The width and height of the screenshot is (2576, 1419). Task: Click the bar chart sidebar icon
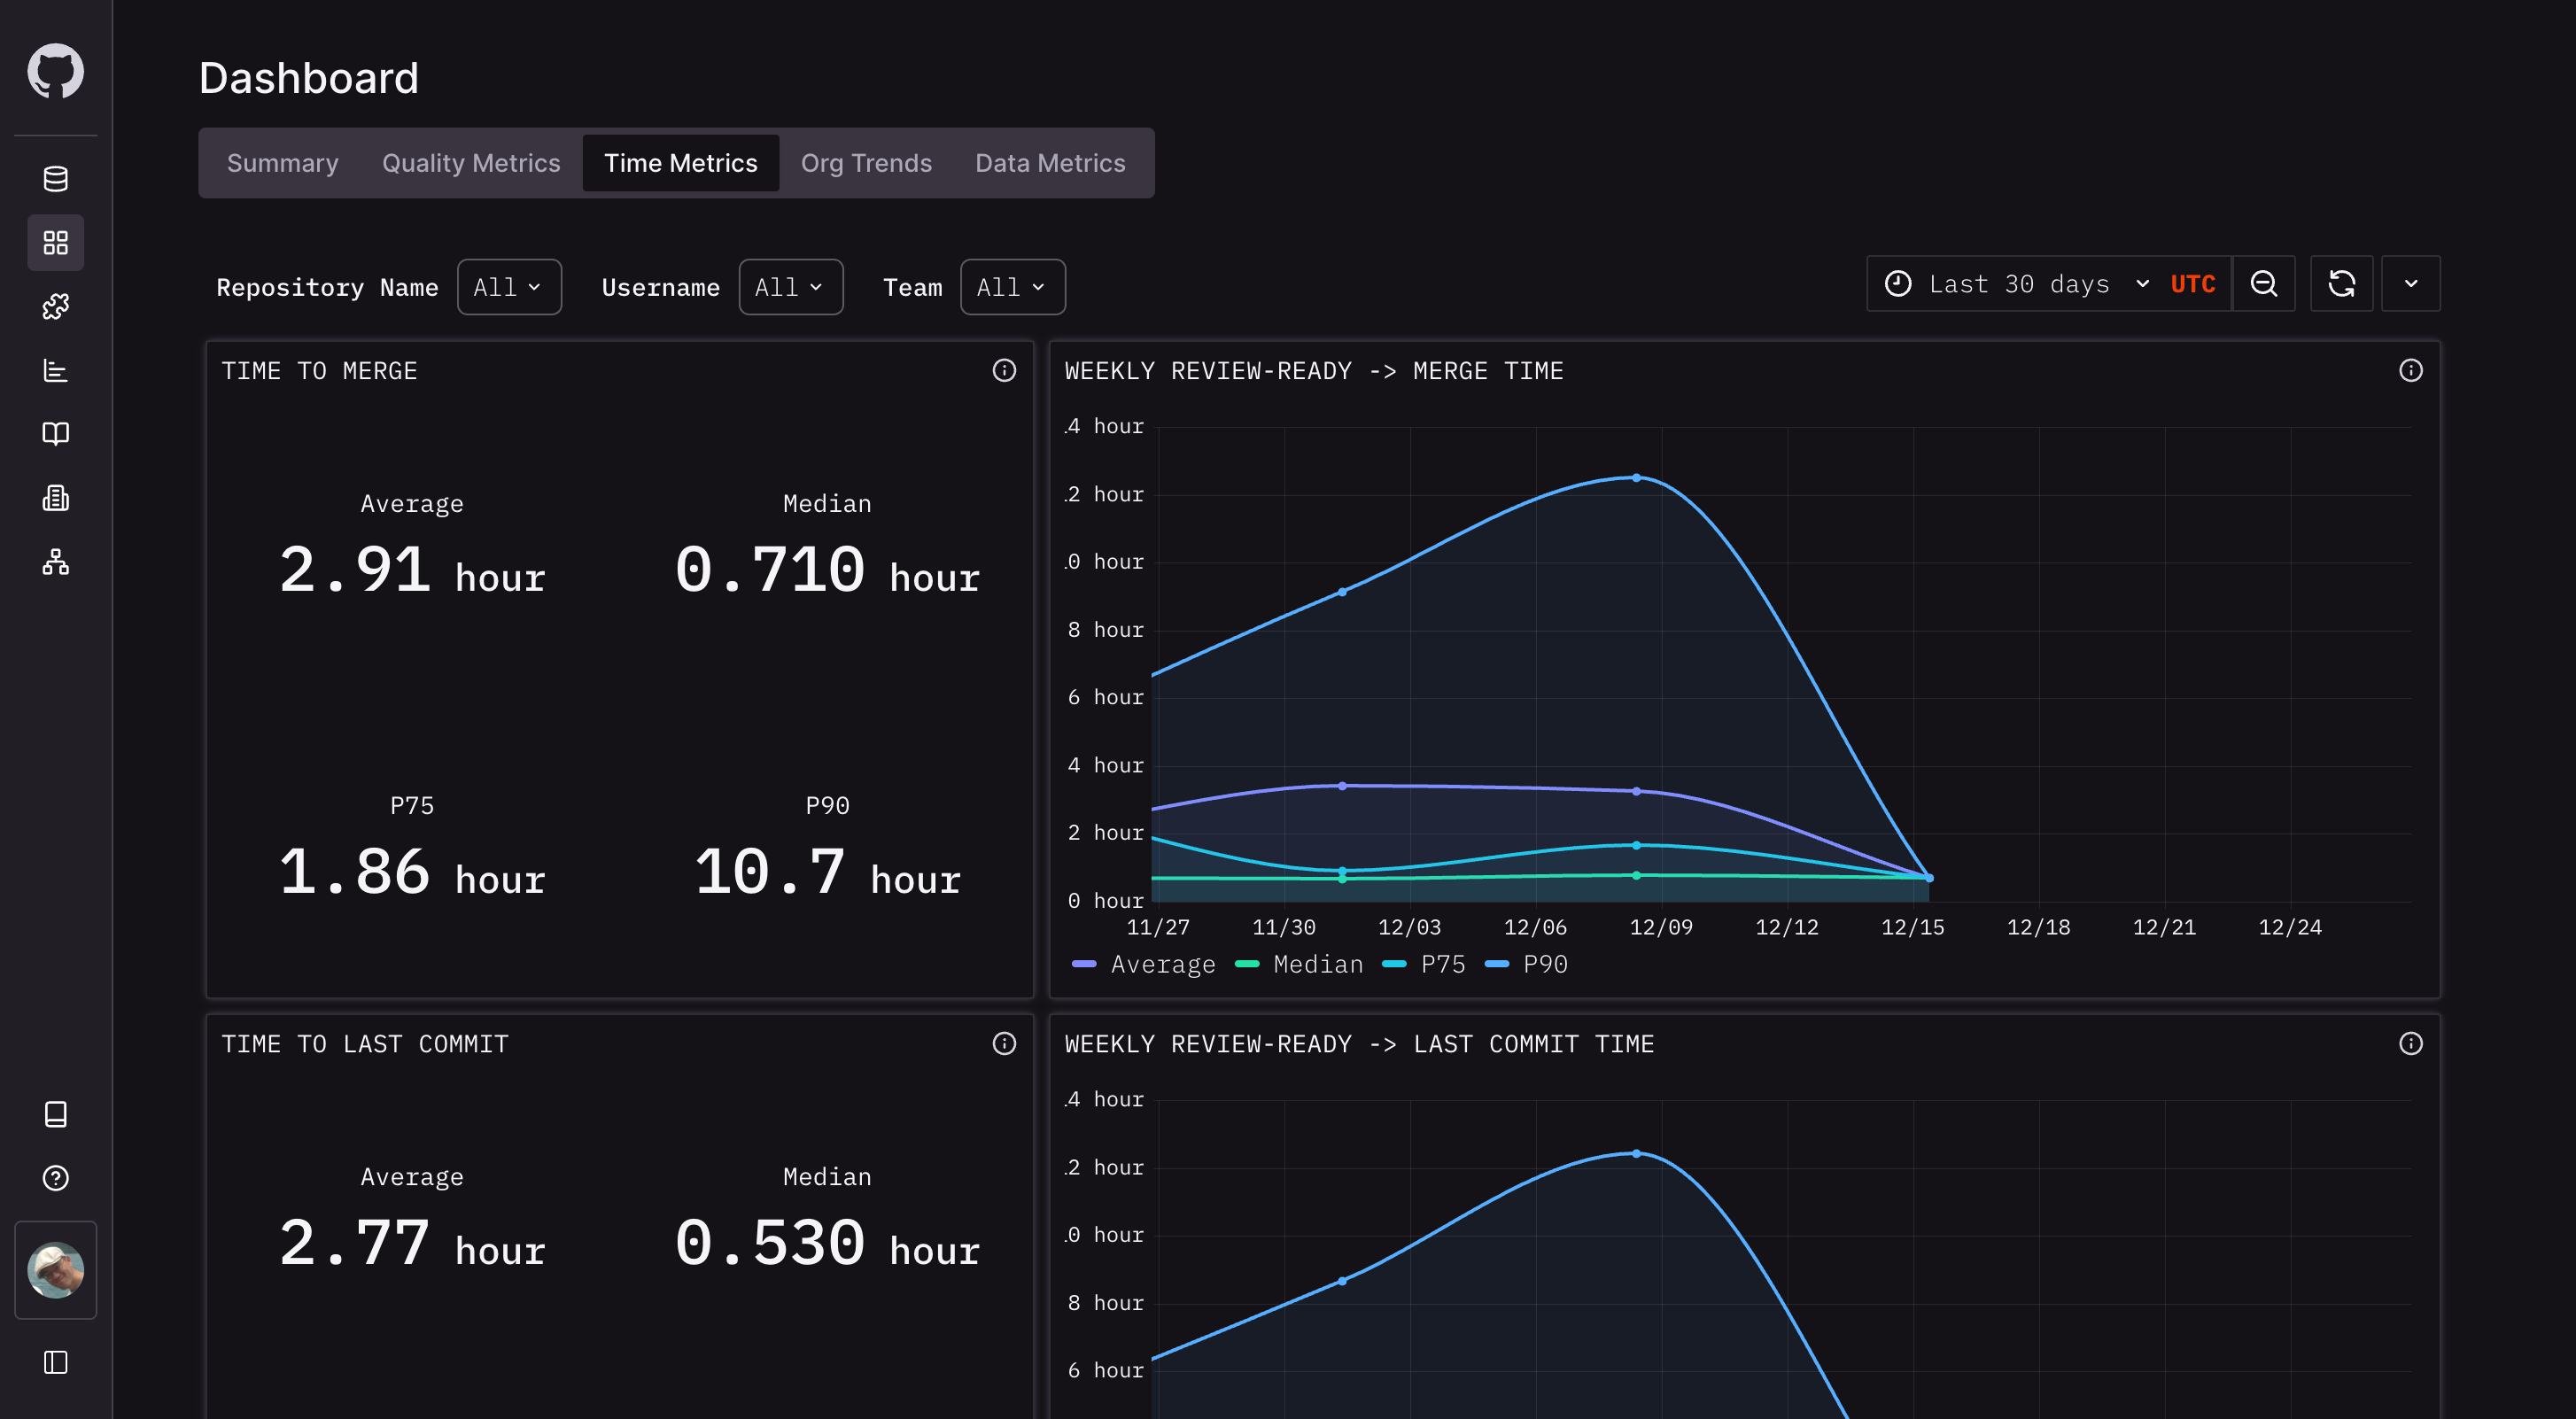click(55, 371)
